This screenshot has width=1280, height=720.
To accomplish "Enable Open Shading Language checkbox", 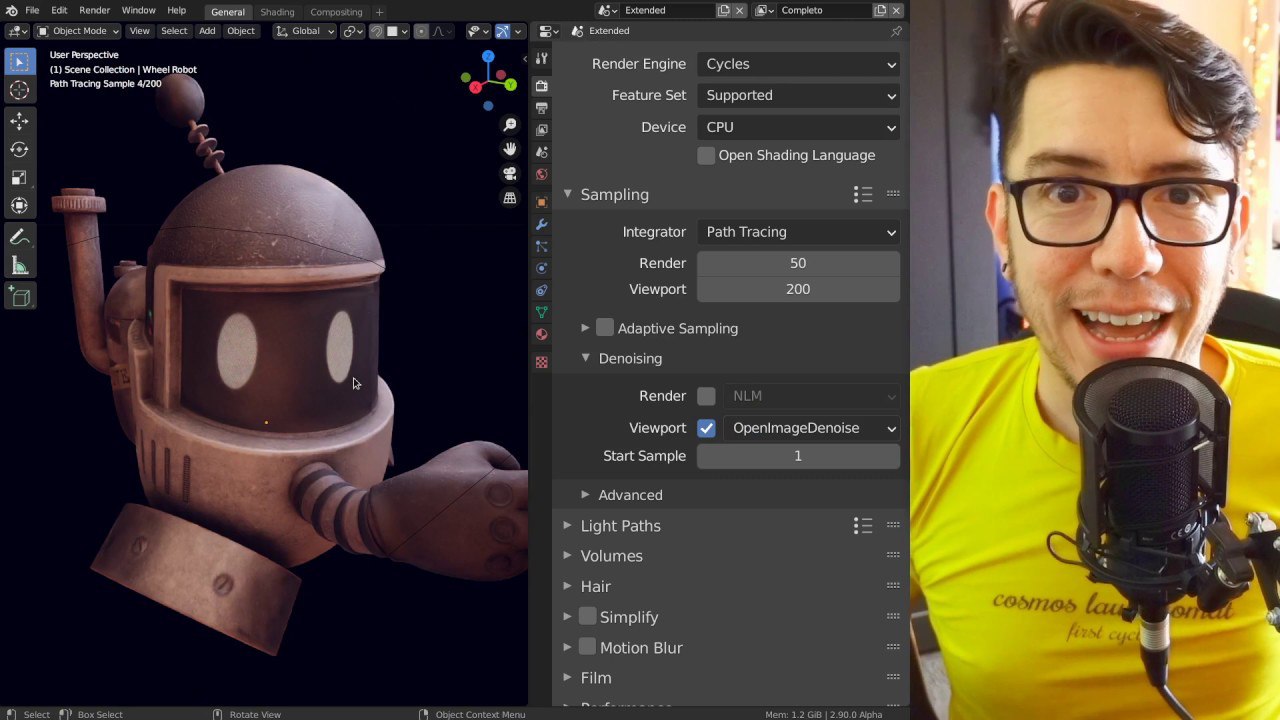I will click(x=706, y=156).
